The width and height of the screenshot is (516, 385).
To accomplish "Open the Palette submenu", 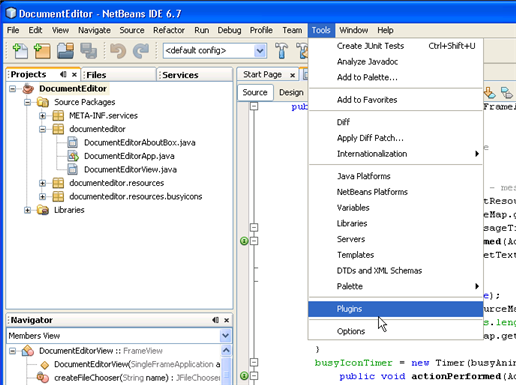I will (x=396, y=286).
